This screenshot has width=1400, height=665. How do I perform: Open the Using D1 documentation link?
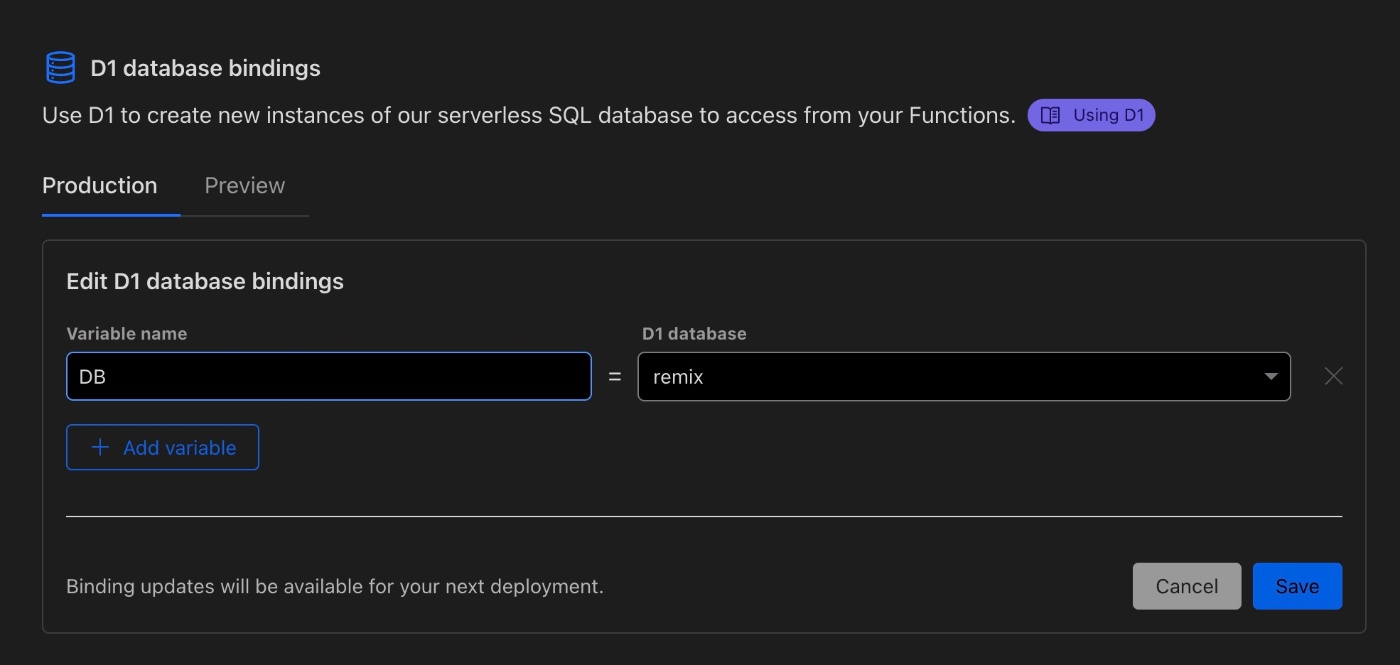coord(1091,115)
